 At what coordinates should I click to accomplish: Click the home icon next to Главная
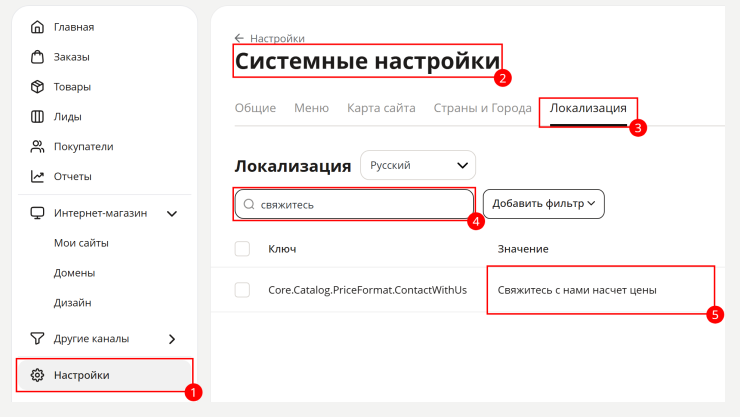click(37, 27)
